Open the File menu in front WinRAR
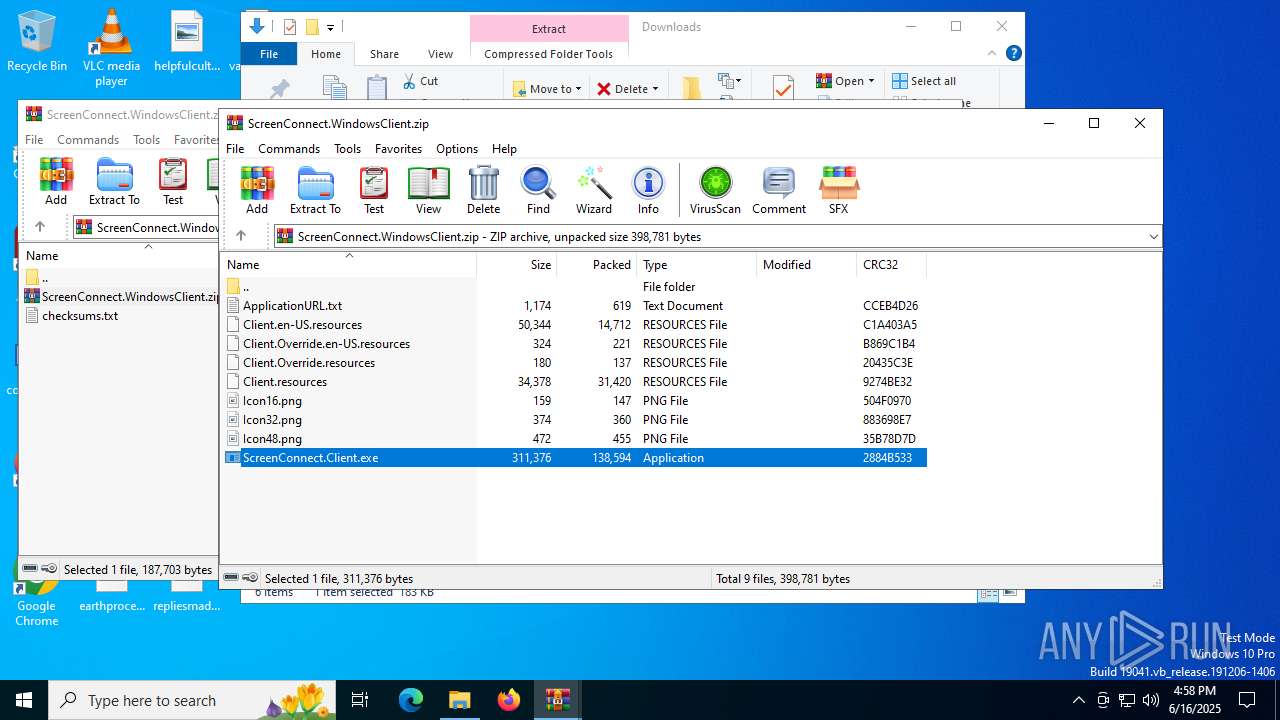 pyautogui.click(x=235, y=149)
